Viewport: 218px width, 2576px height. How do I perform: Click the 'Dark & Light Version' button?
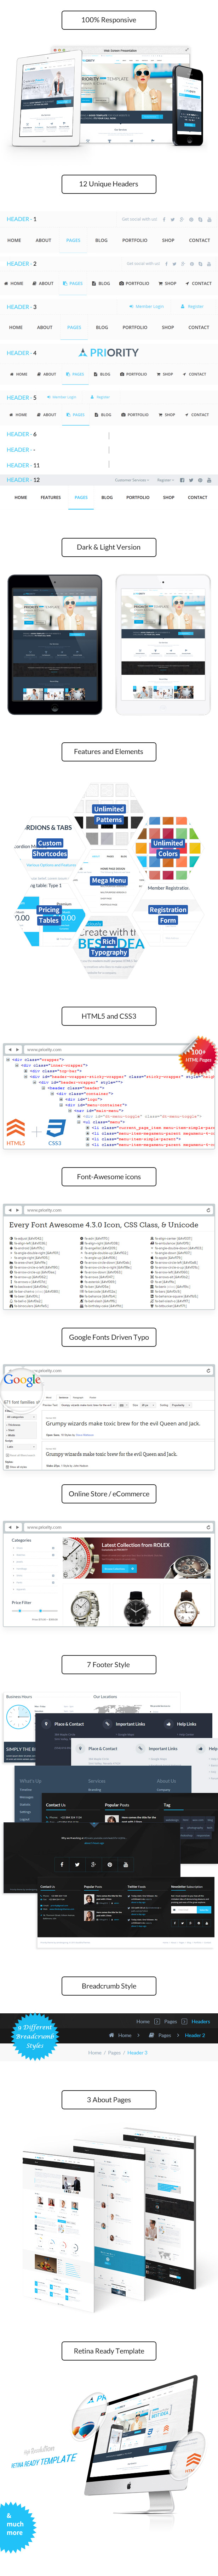109,547
